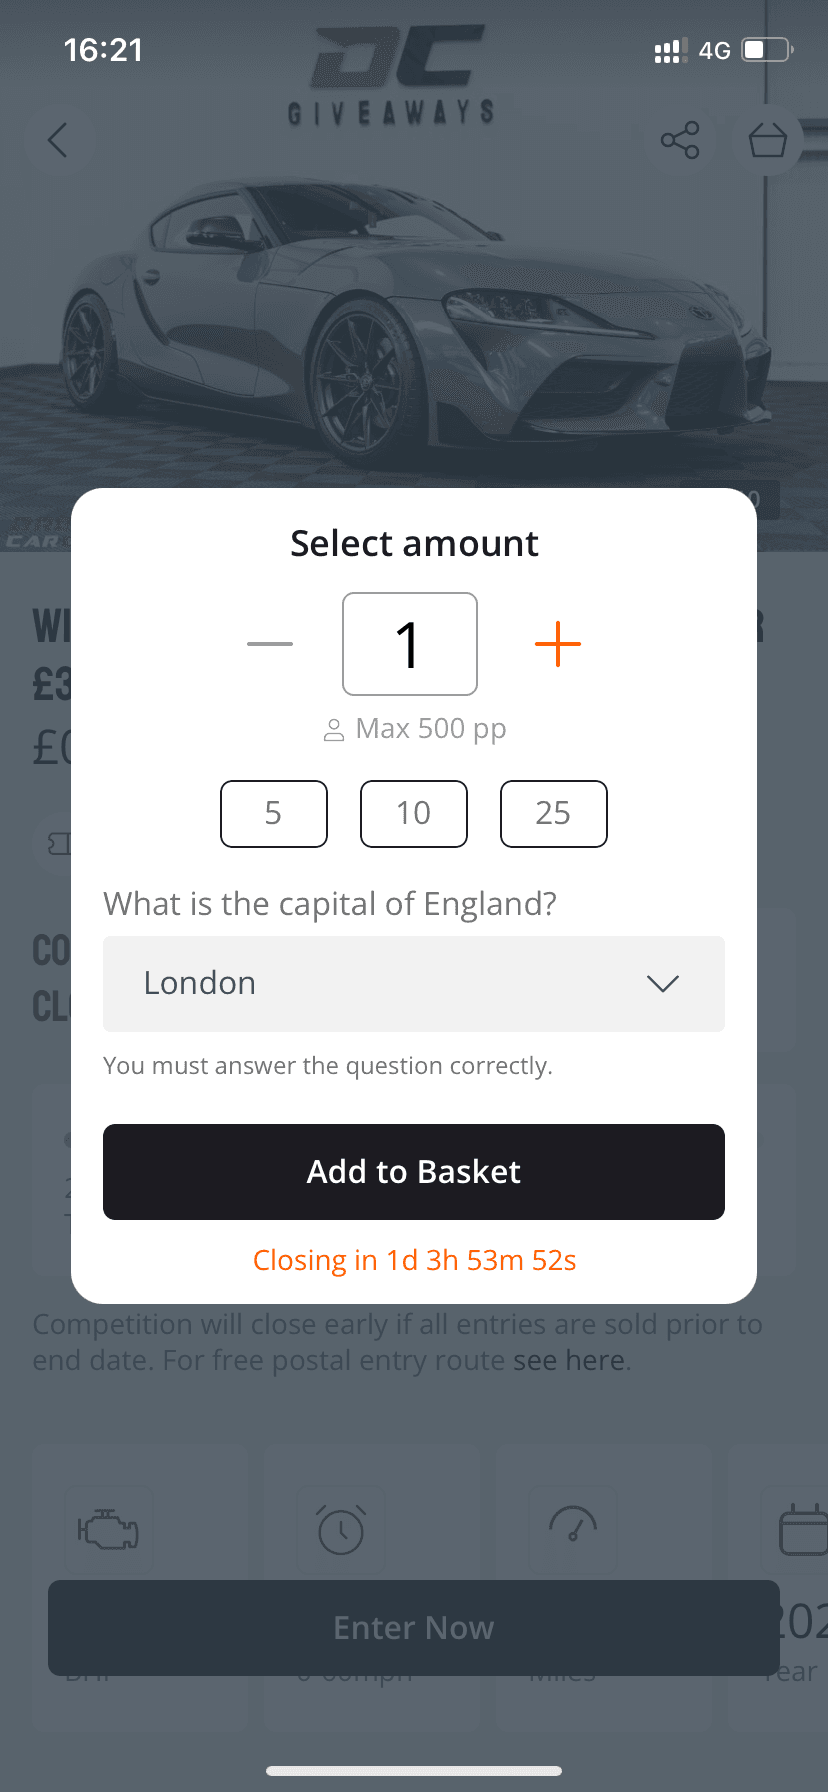
Task: Click the alarm clock icon tile
Action: tap(340, 1530)
